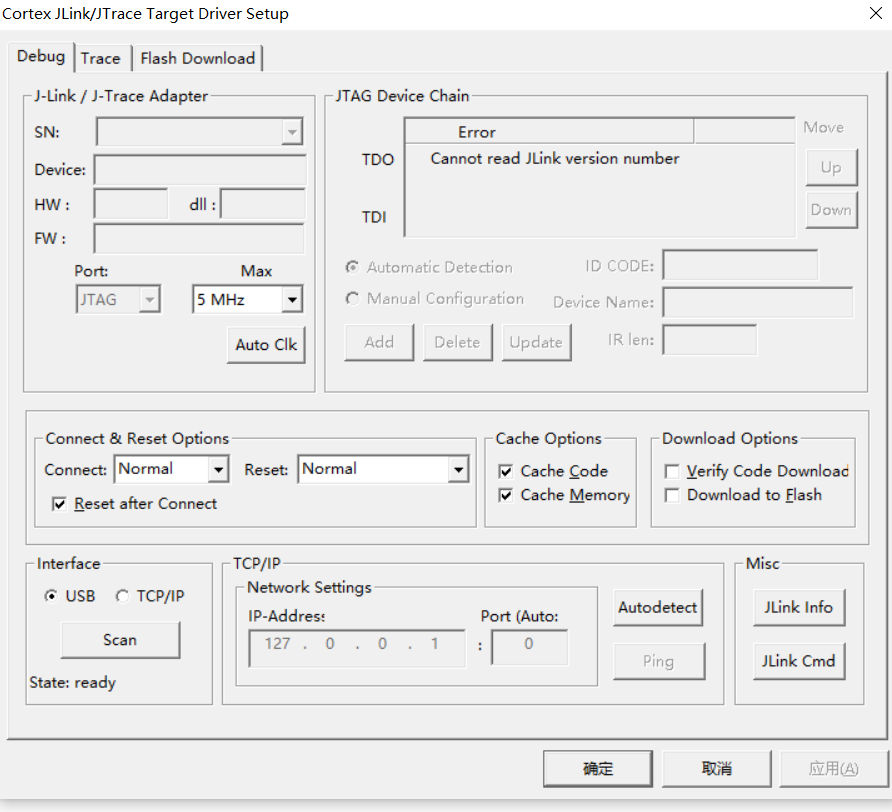Open the Flash Download tab
Screen dimensions: 892x812
(x=197, y=59)
